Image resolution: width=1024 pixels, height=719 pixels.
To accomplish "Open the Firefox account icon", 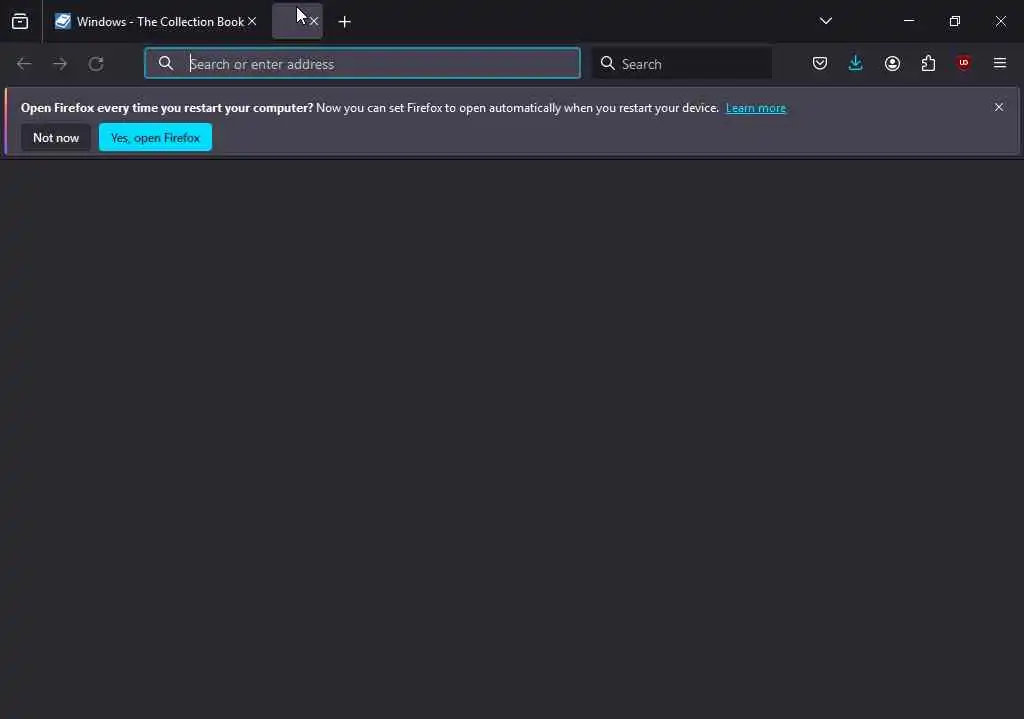I will pyautogui.click(x=892, y=63).
